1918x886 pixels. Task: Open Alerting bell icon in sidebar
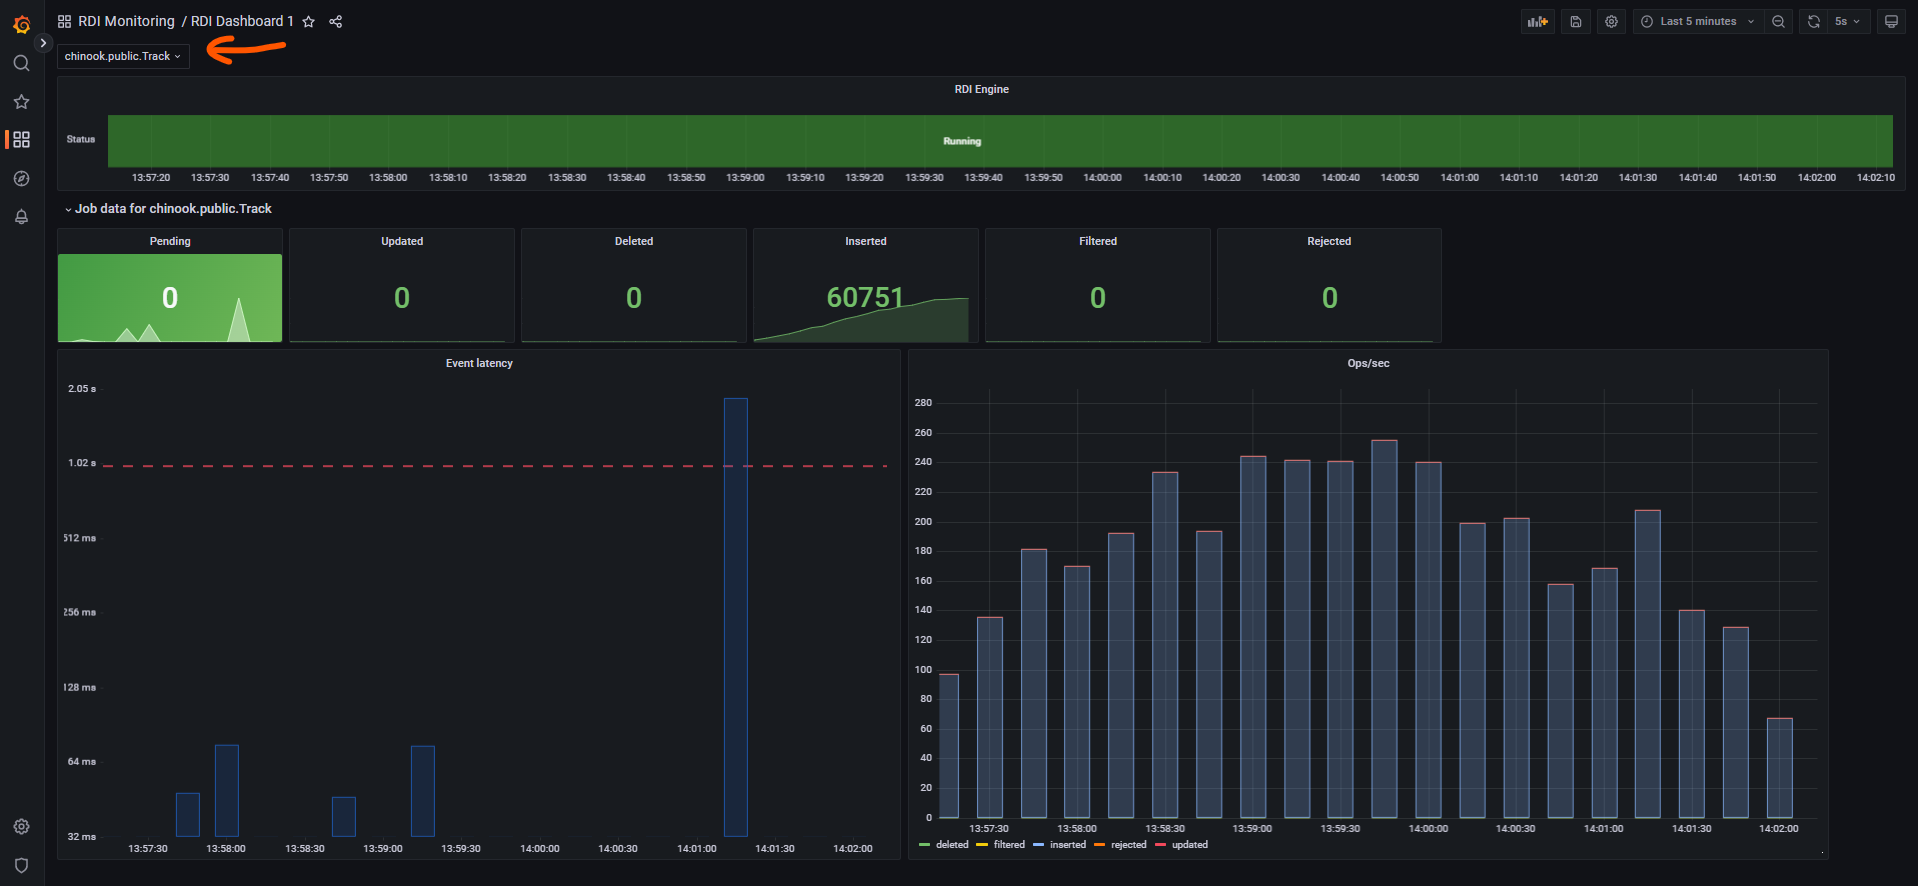tap(21, 217)
